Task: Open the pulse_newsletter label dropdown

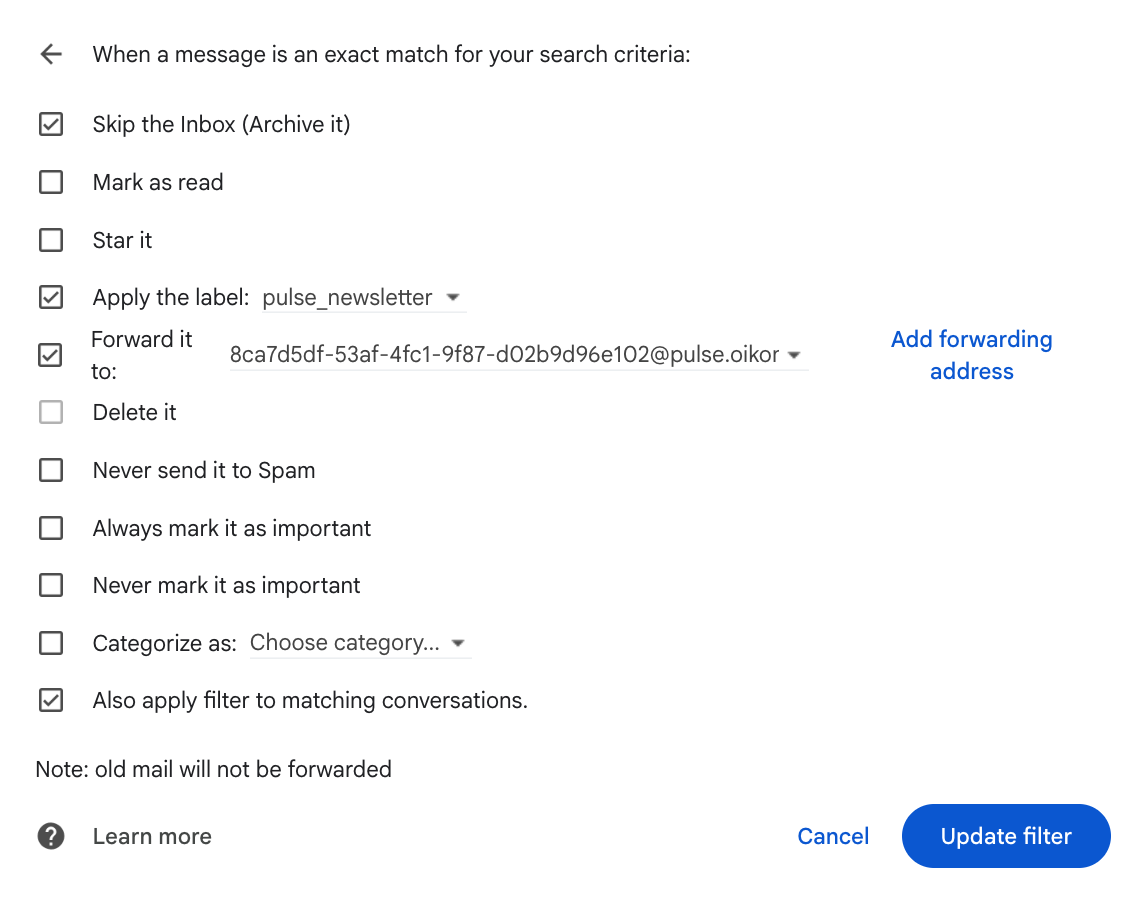Action: point(453,297)
